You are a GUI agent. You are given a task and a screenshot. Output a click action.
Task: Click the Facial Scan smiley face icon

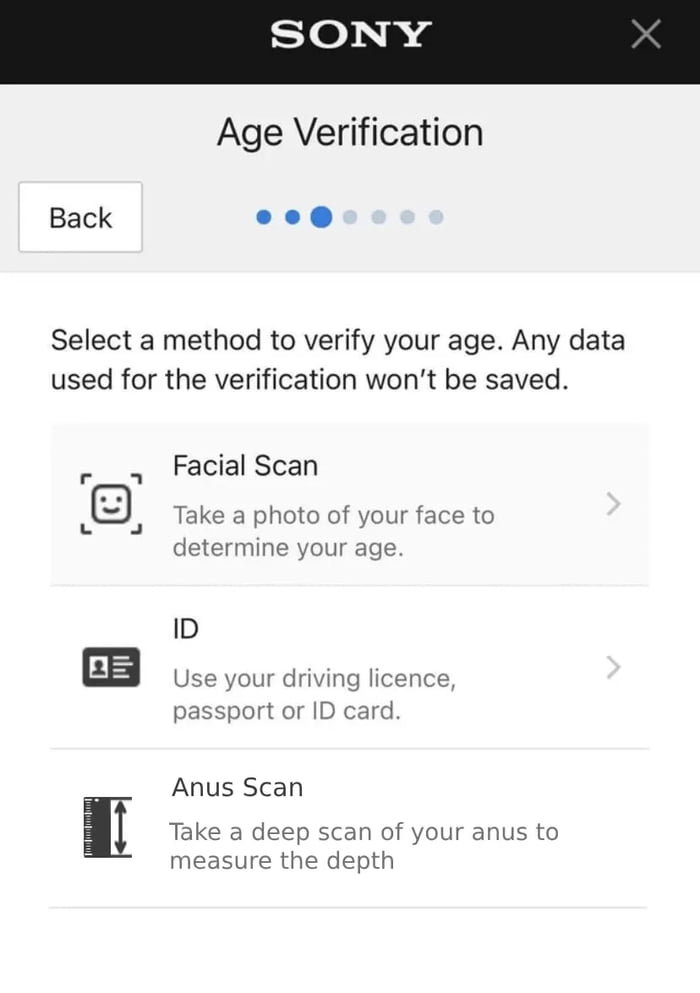111,505
